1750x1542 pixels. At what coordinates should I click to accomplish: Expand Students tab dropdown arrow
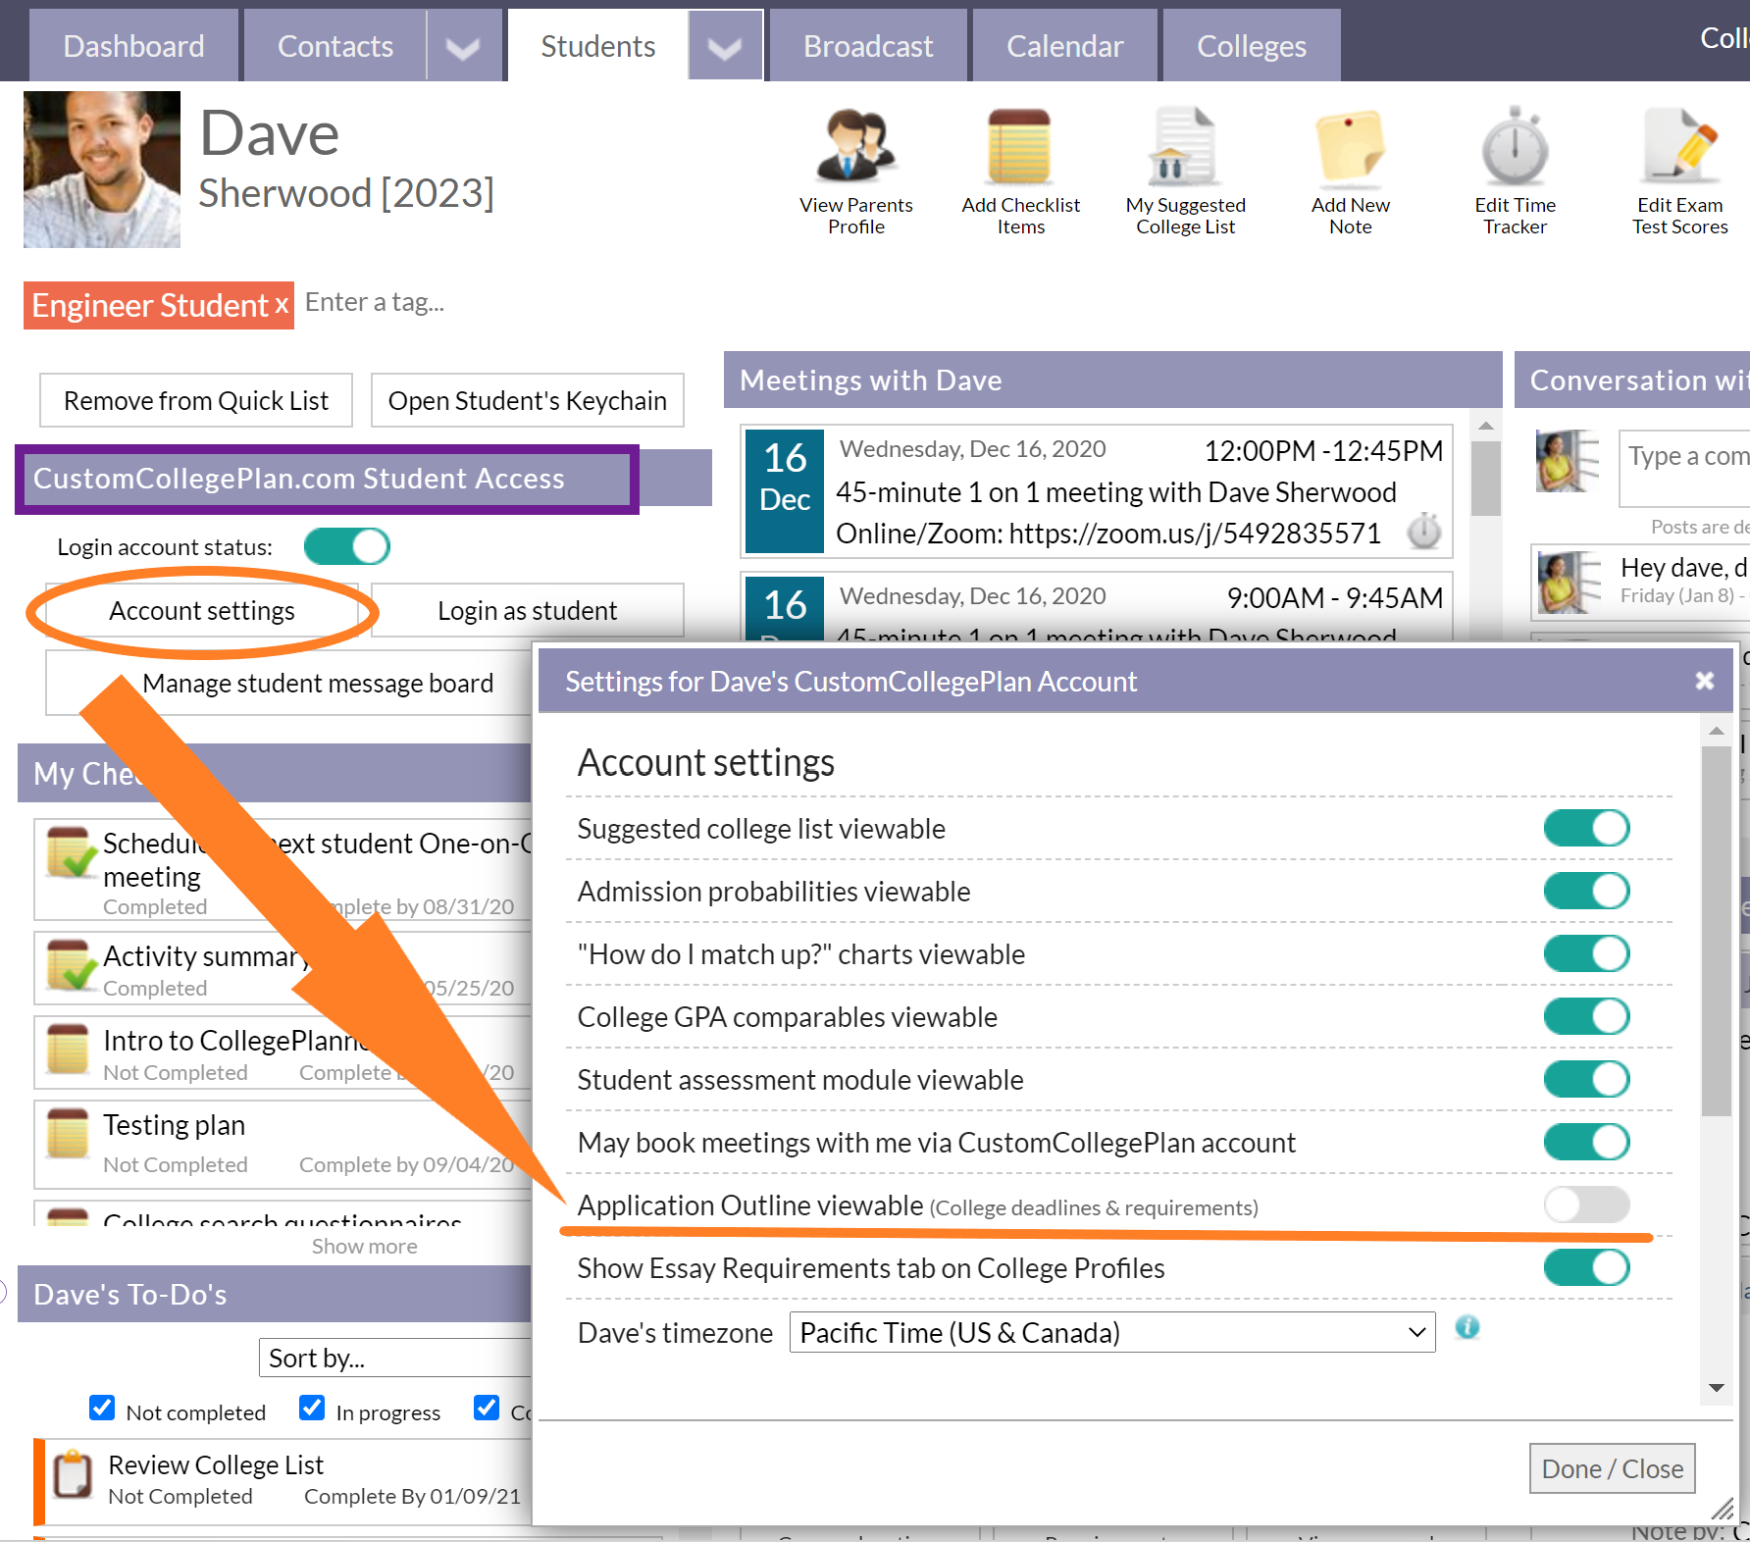coord(725,46)
